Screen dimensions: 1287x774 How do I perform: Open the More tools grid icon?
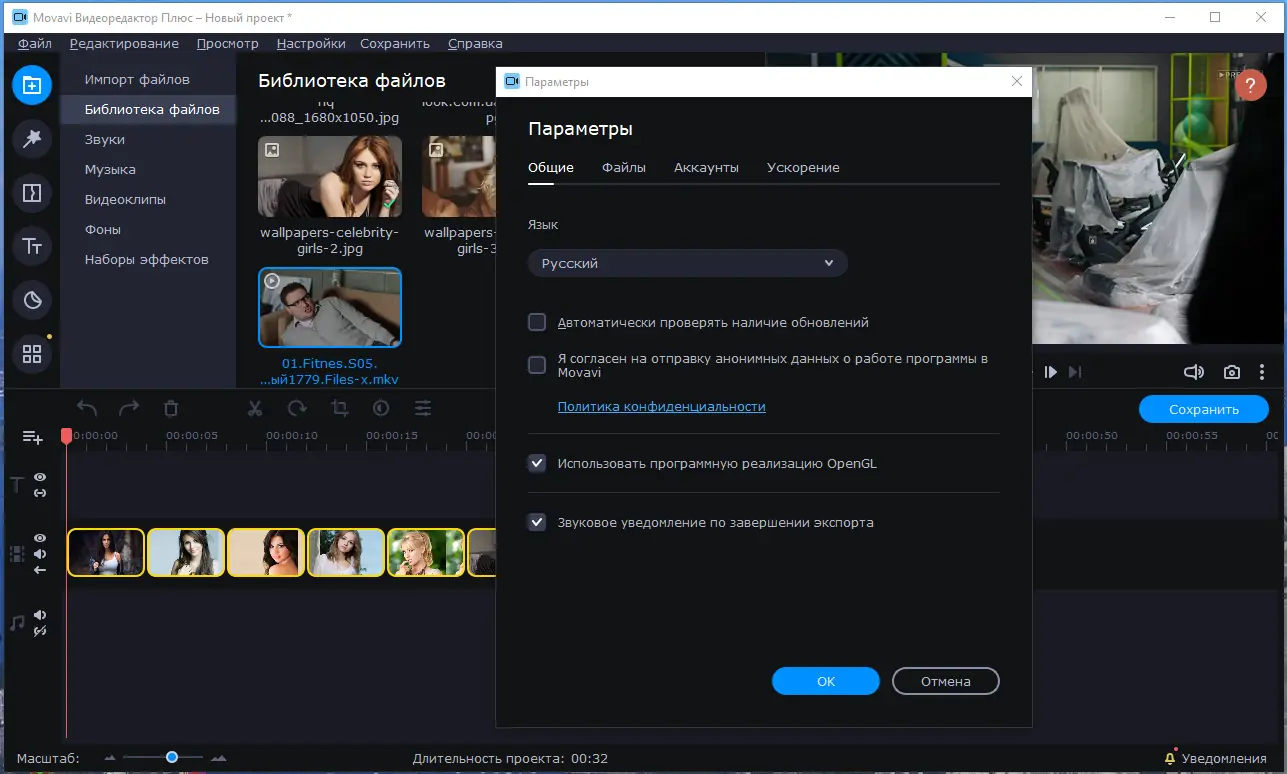click(x=32, y=355)
